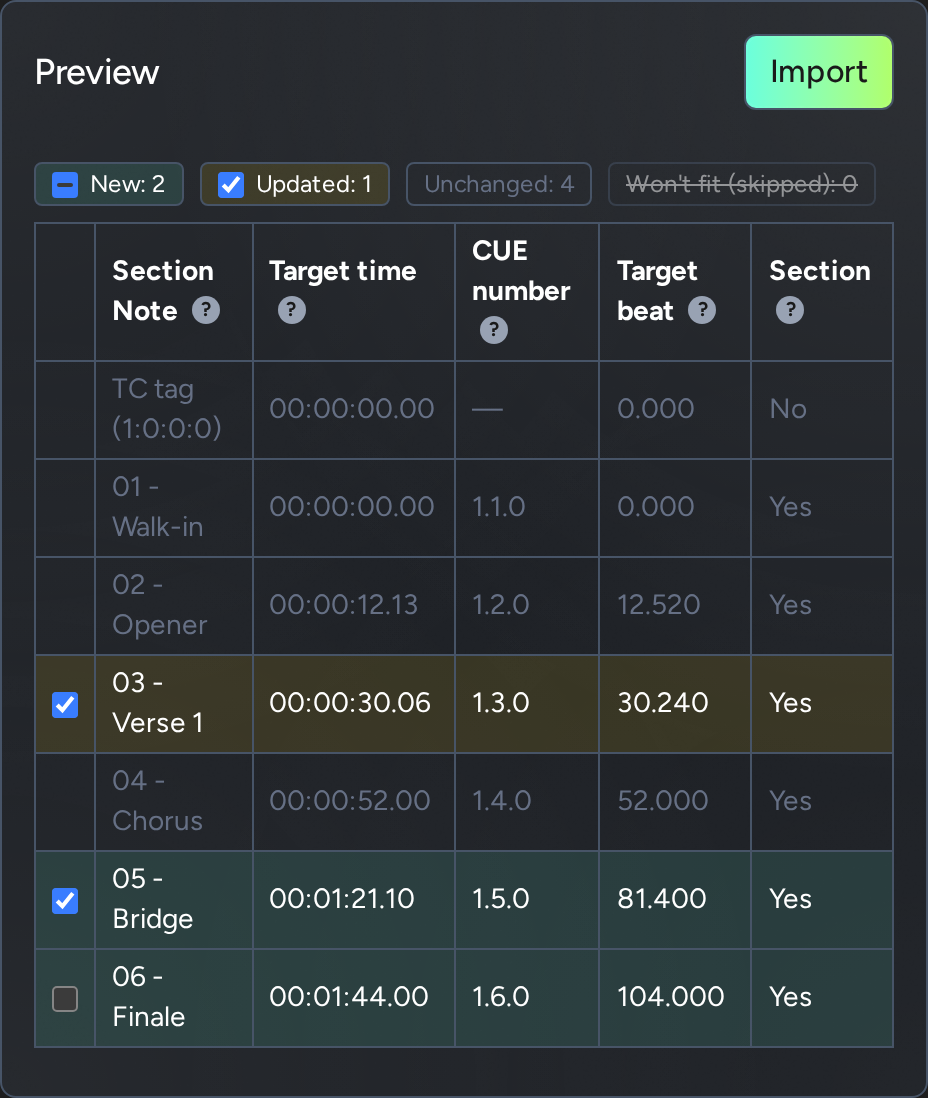
Task: Click CUE number 1.3.0
Action: tap(501, 703)
